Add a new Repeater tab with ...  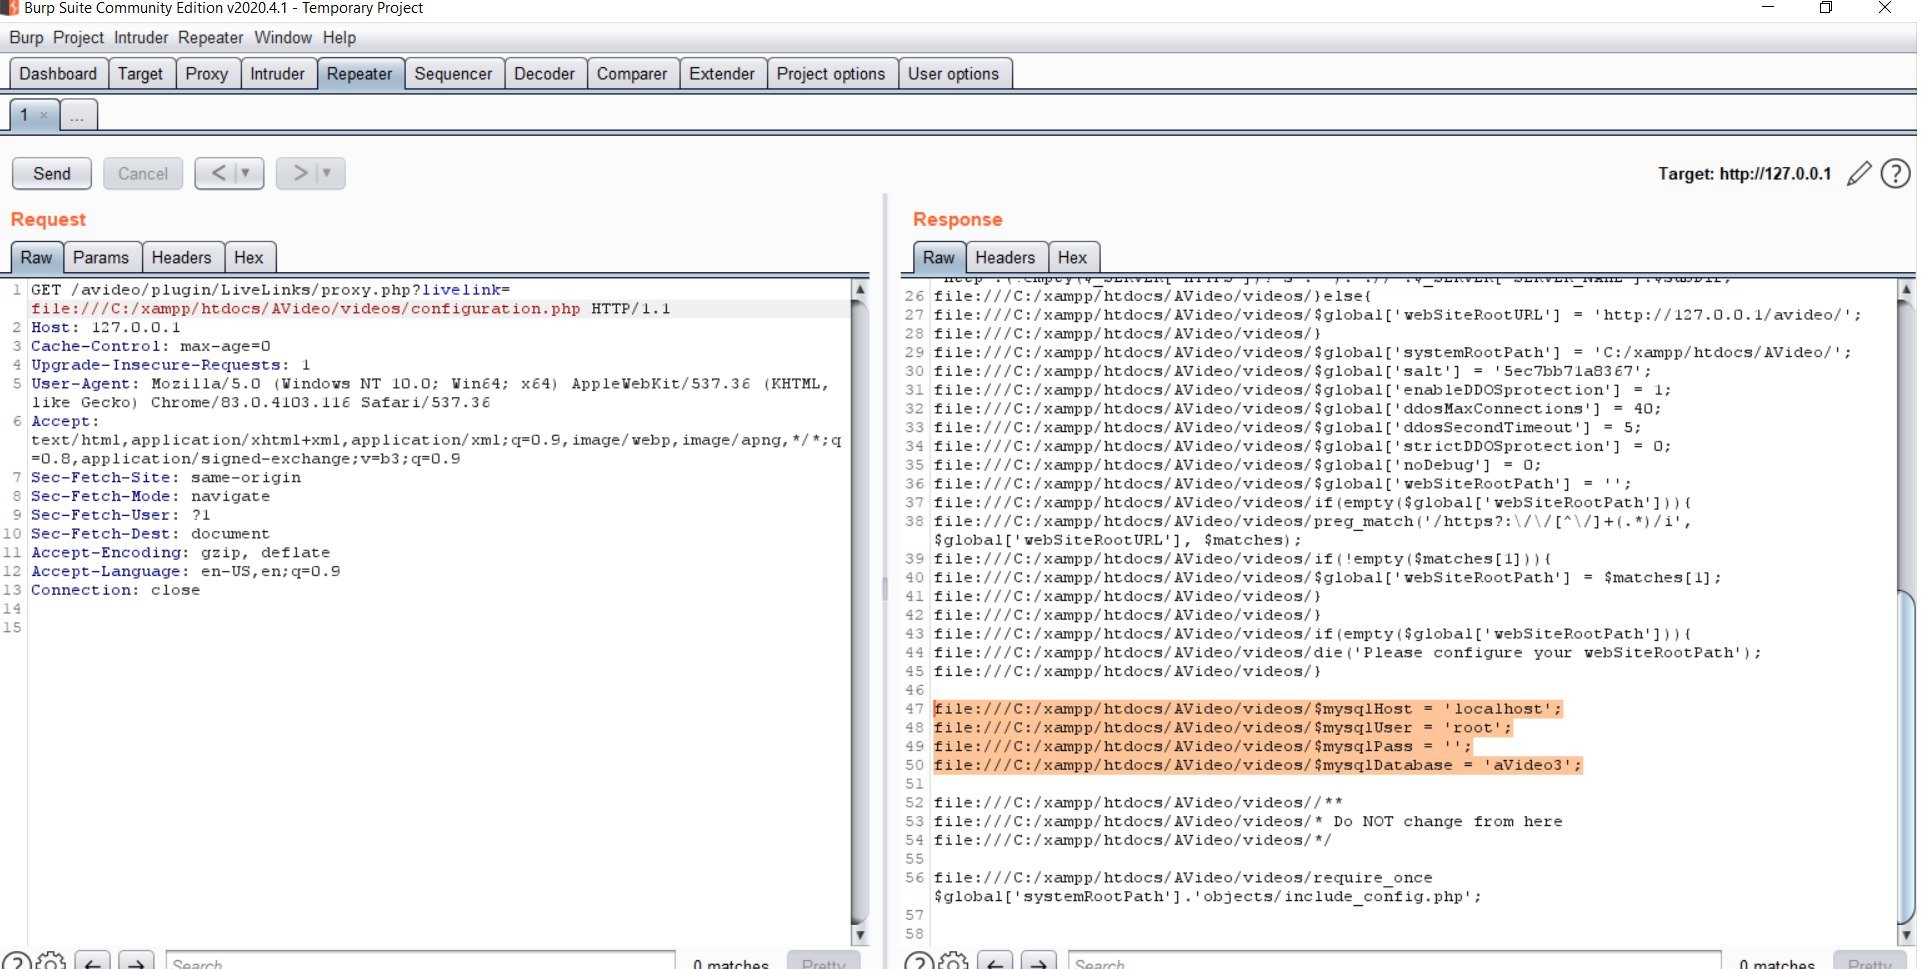[78, 115]
